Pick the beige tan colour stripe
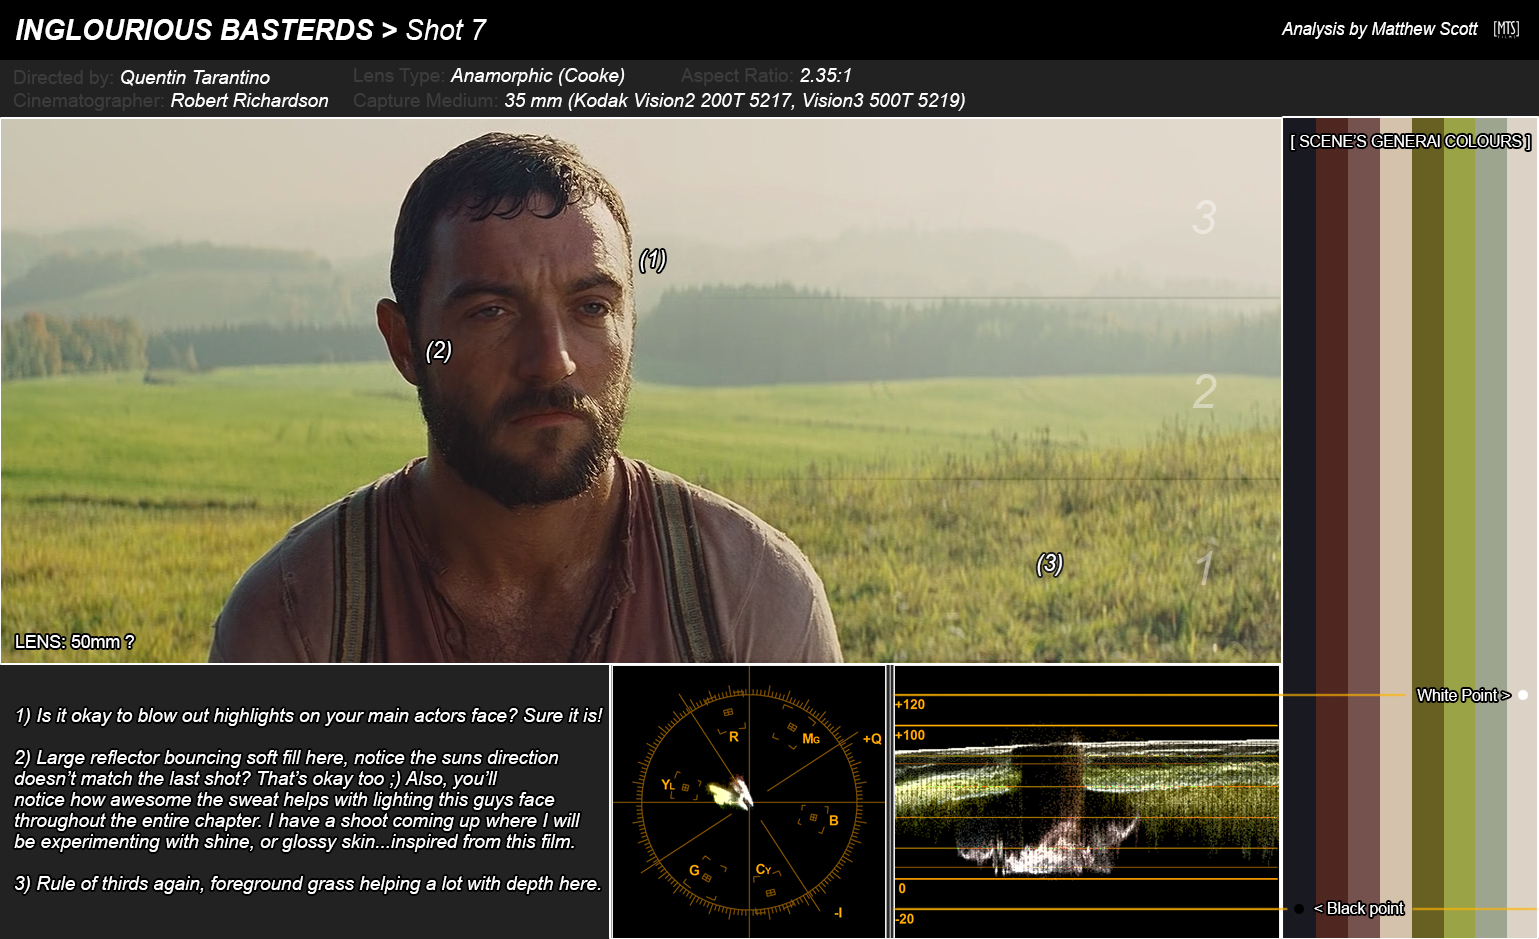Image resolution: width=1539 pixels, height=939 pixels. click(x=1396, y=528)
